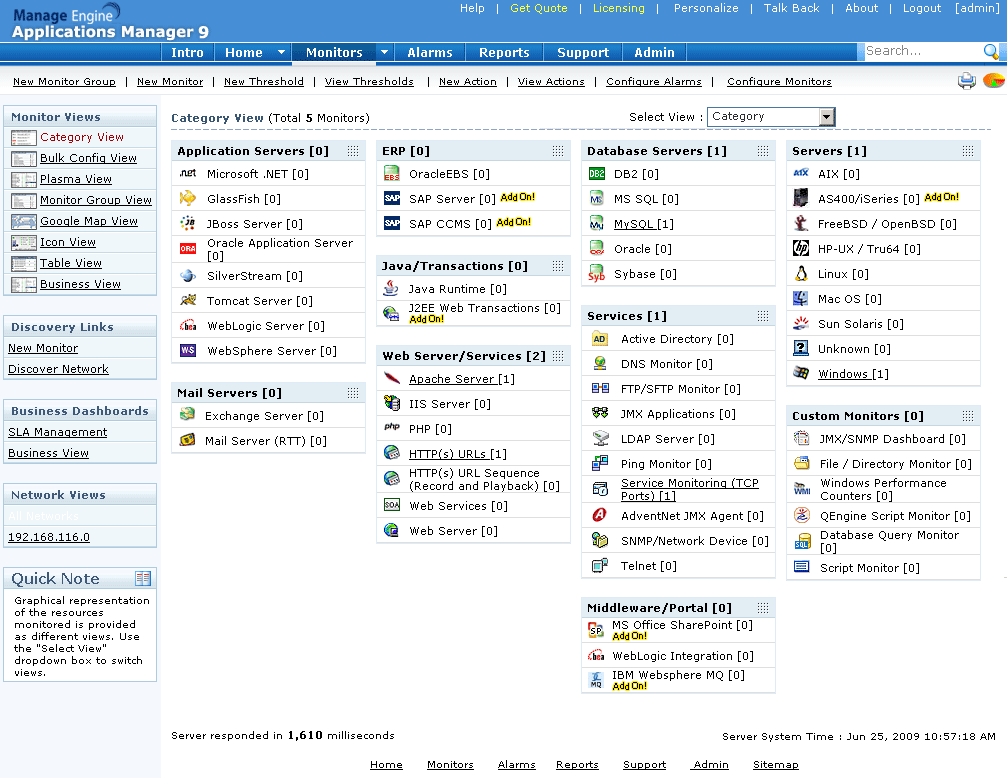
Task: Click the Plasma View icon in sidebar
Action: click(x=24, y=179)
